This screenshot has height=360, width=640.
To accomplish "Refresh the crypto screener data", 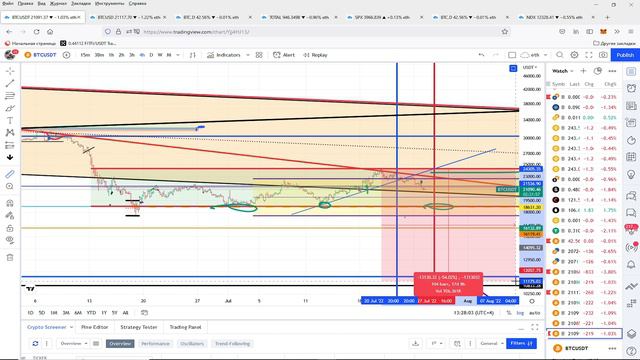I will pyautogui.click(x=36, y=343).
